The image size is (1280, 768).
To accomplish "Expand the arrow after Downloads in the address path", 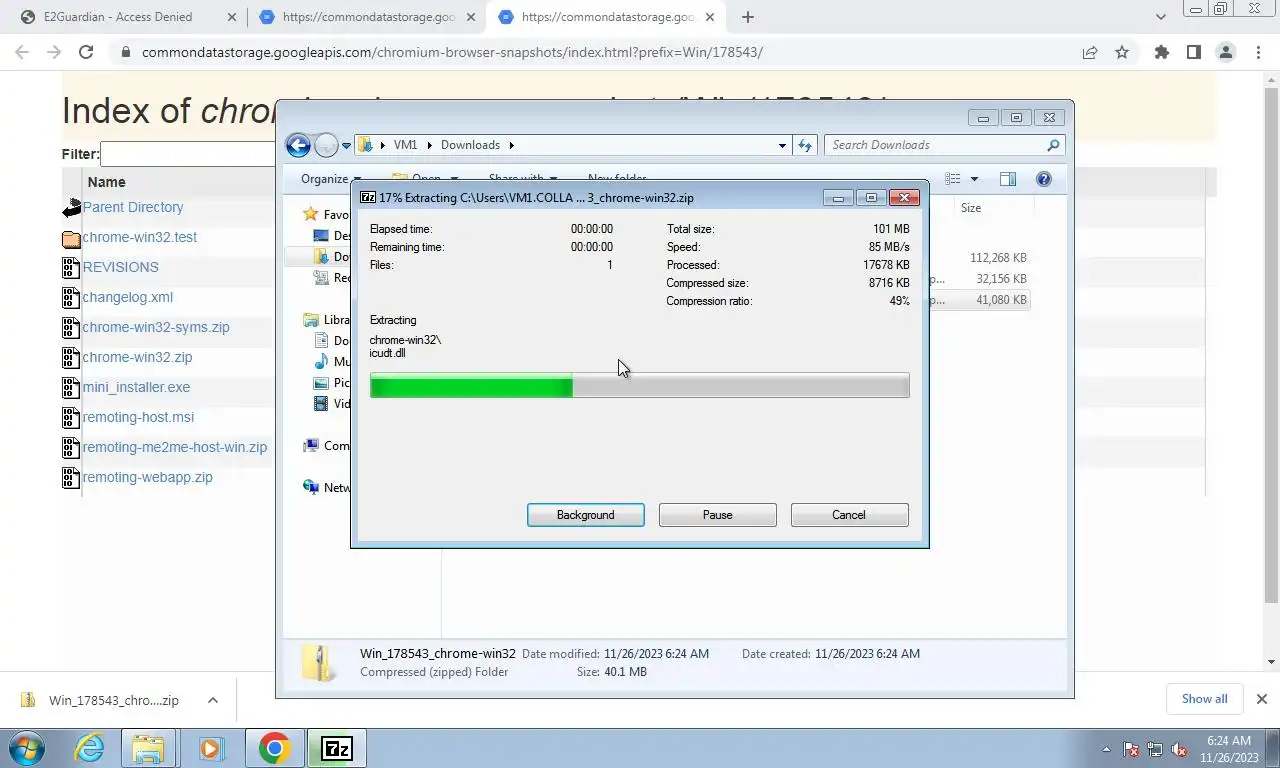I will [511, 145].
